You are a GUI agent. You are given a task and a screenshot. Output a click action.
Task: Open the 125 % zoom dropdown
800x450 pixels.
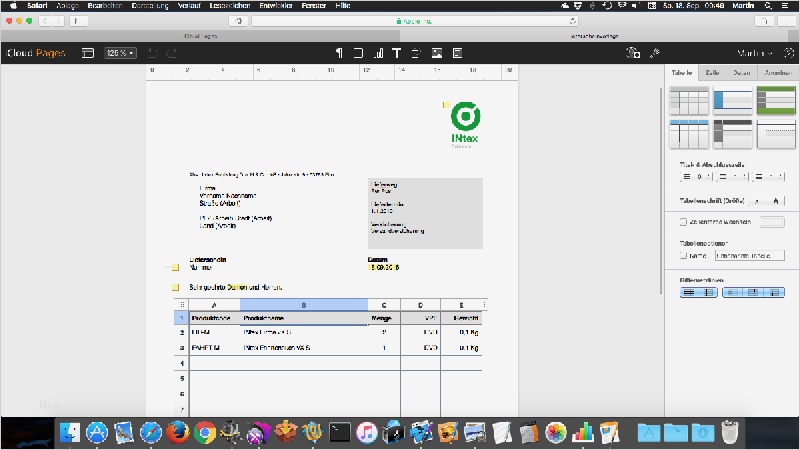click(120, 53)
